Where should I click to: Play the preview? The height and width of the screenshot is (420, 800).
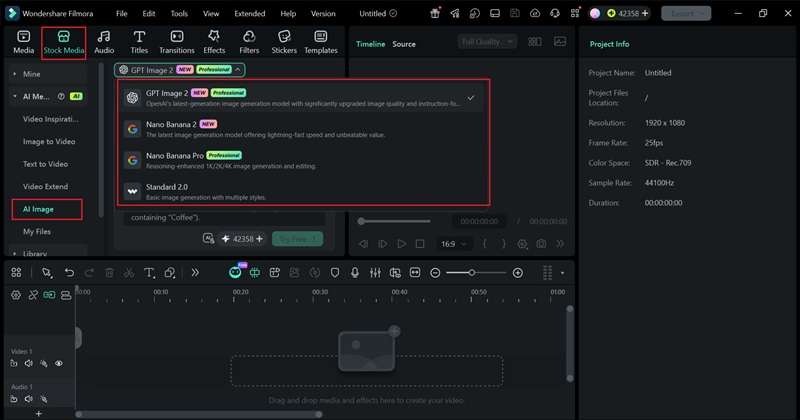pos(402,244)
